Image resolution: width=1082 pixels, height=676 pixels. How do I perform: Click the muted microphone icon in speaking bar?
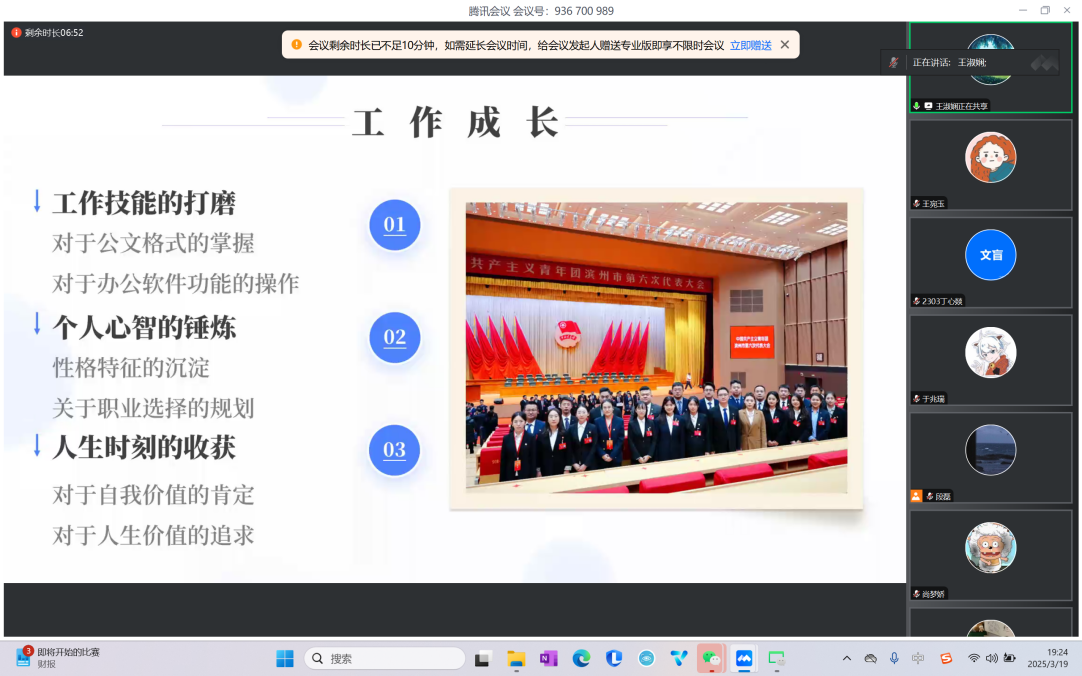point(894,62)
